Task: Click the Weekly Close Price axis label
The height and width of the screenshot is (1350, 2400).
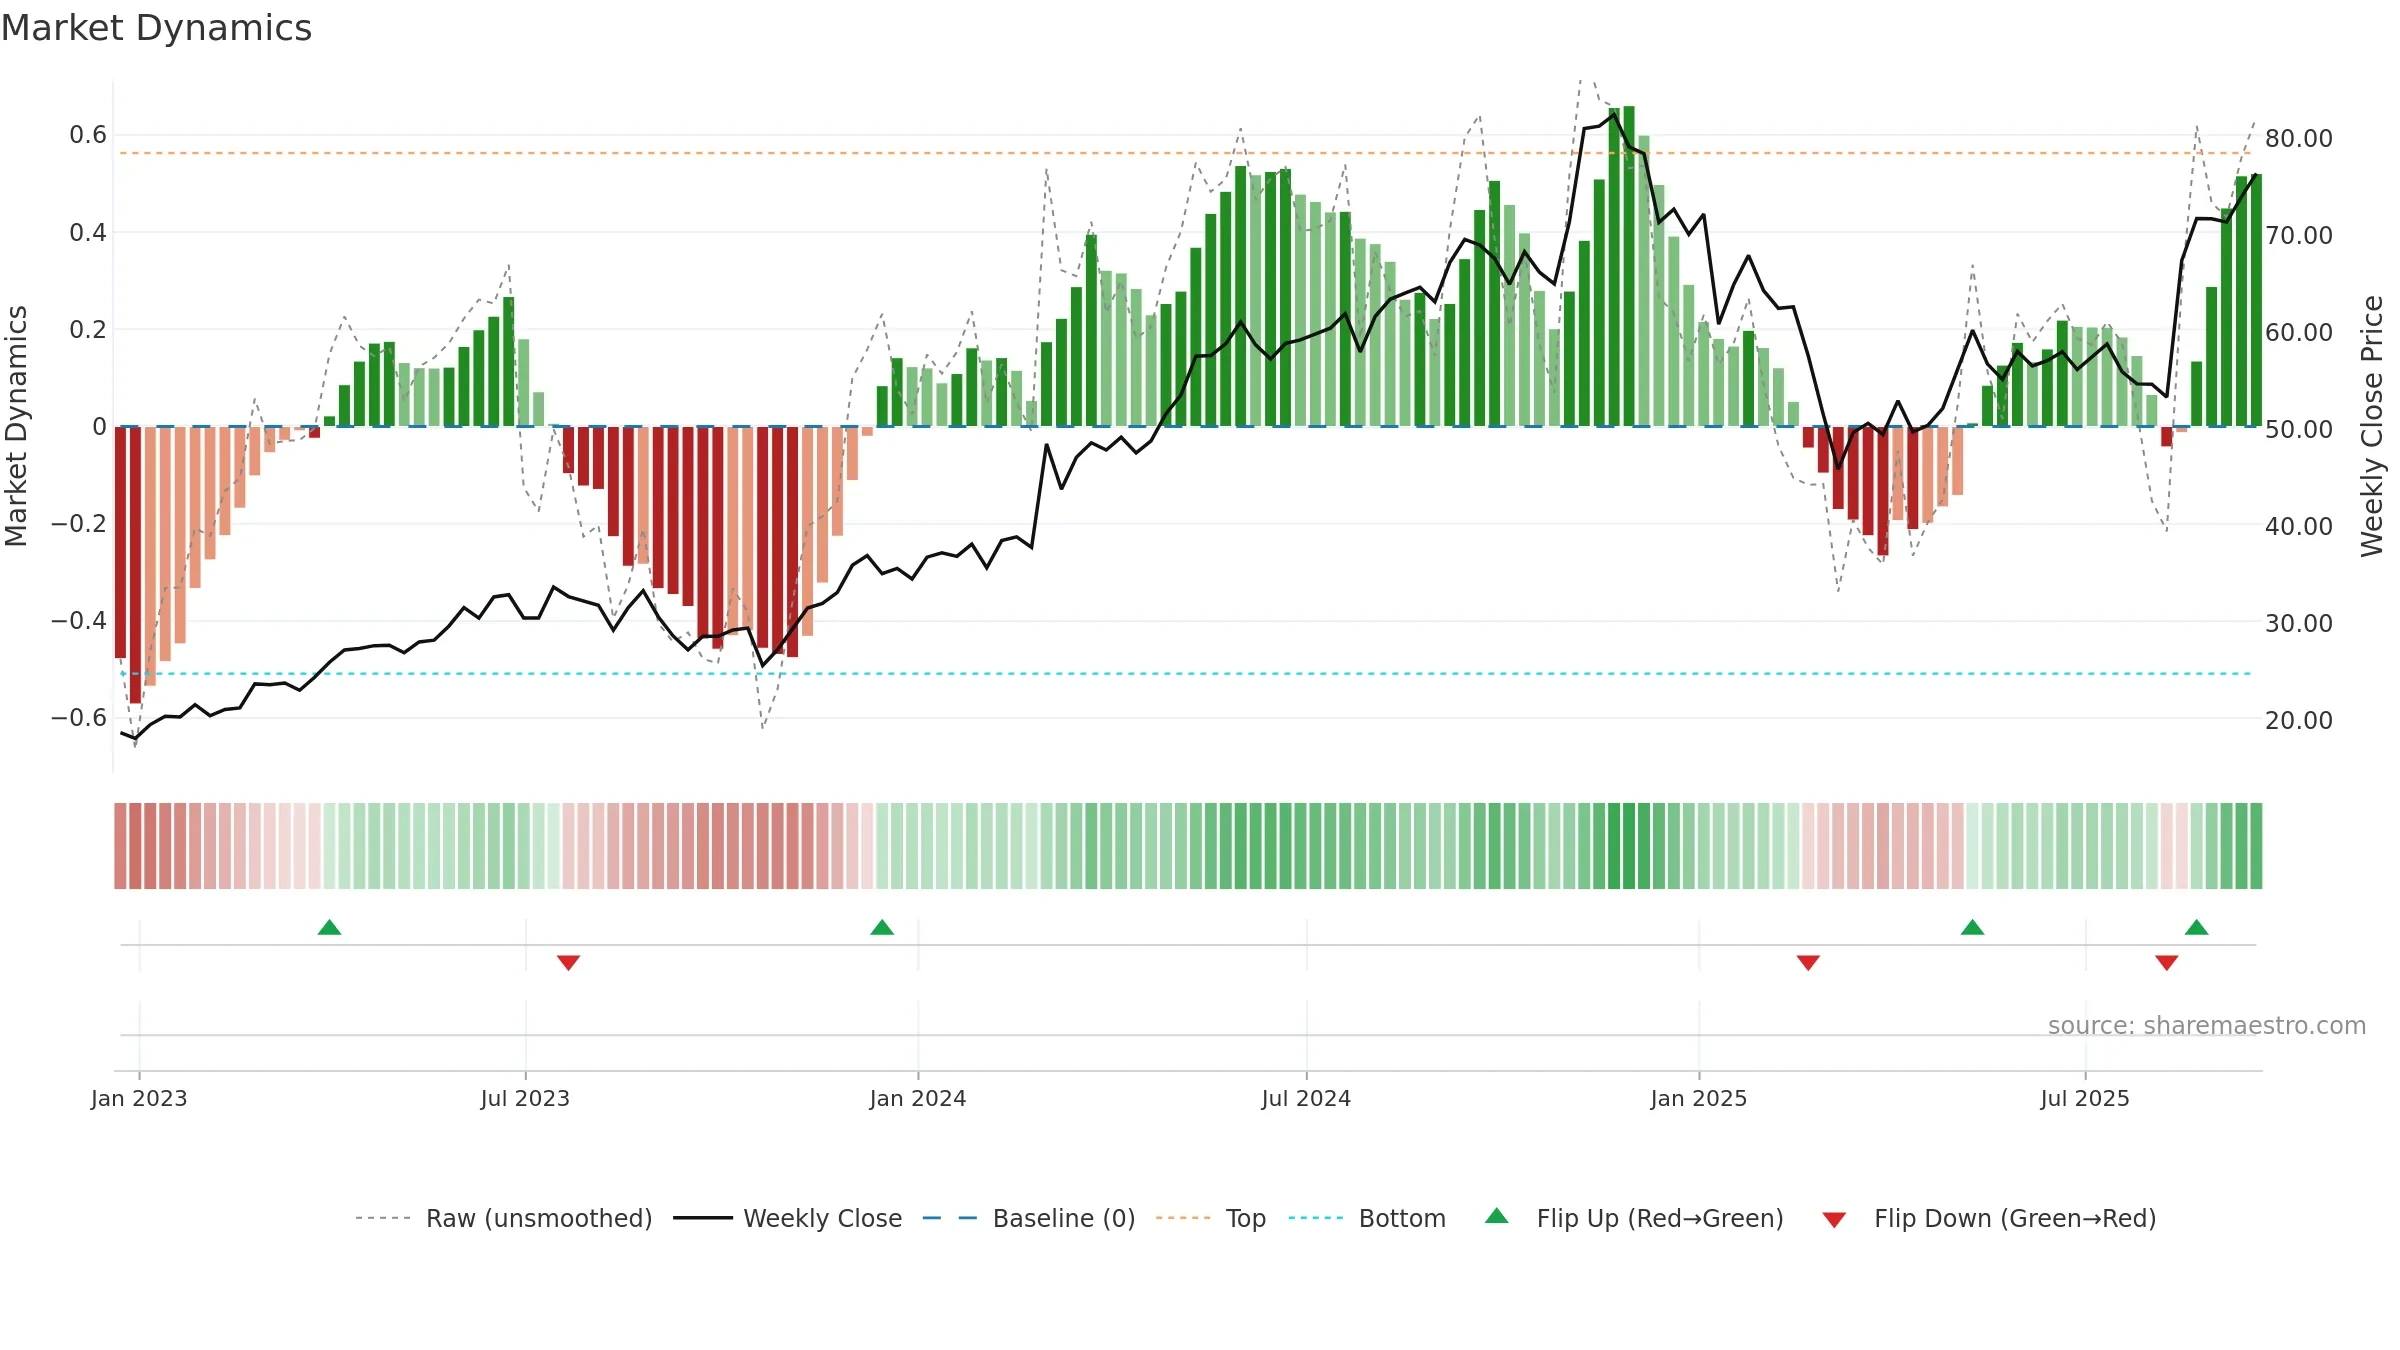Action: 2372,426
